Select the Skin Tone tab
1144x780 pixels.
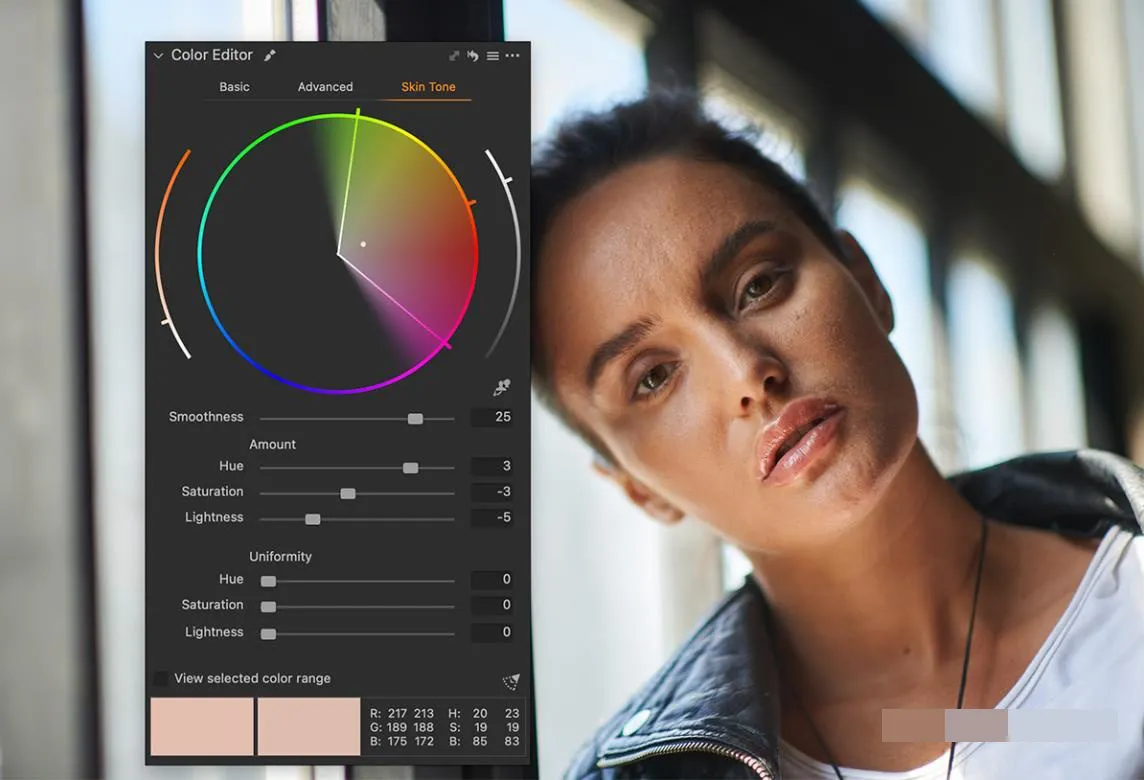pos(428,87)
